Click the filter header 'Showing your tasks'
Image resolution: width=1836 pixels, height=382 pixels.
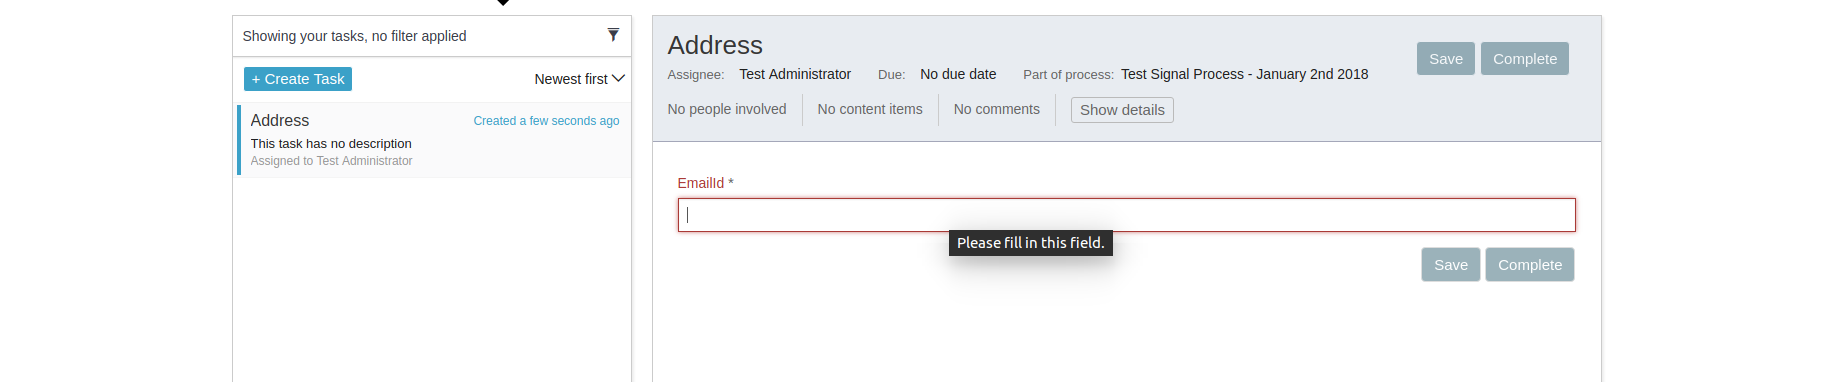pyautogui.click(x=354, y=36)
